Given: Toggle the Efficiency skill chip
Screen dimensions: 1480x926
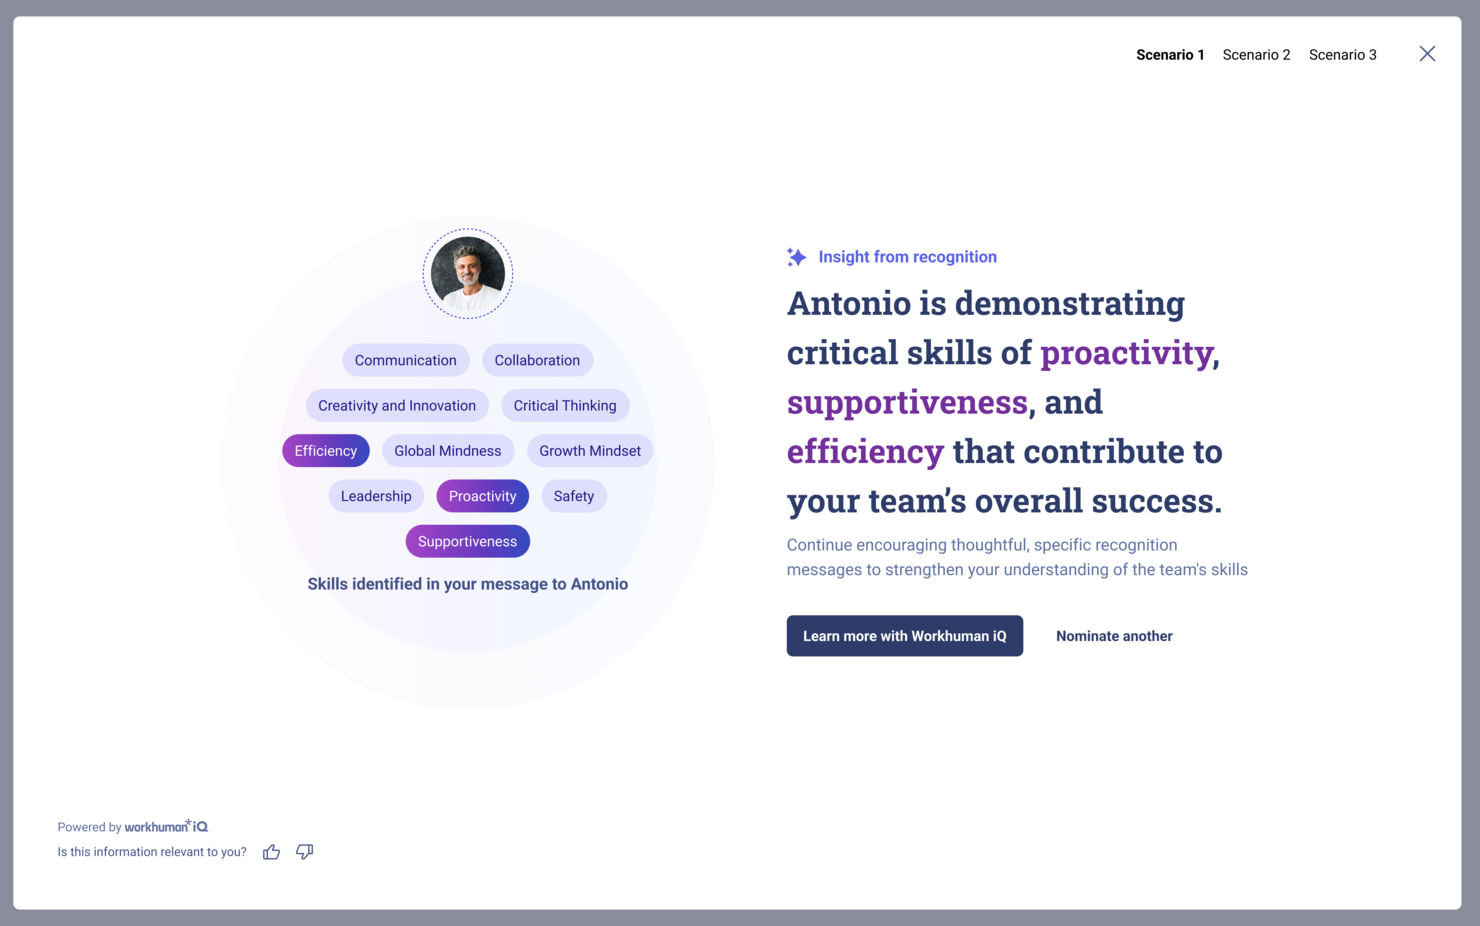Looking at the screenshot, I should pyautogui.click(x=325, y=450).
